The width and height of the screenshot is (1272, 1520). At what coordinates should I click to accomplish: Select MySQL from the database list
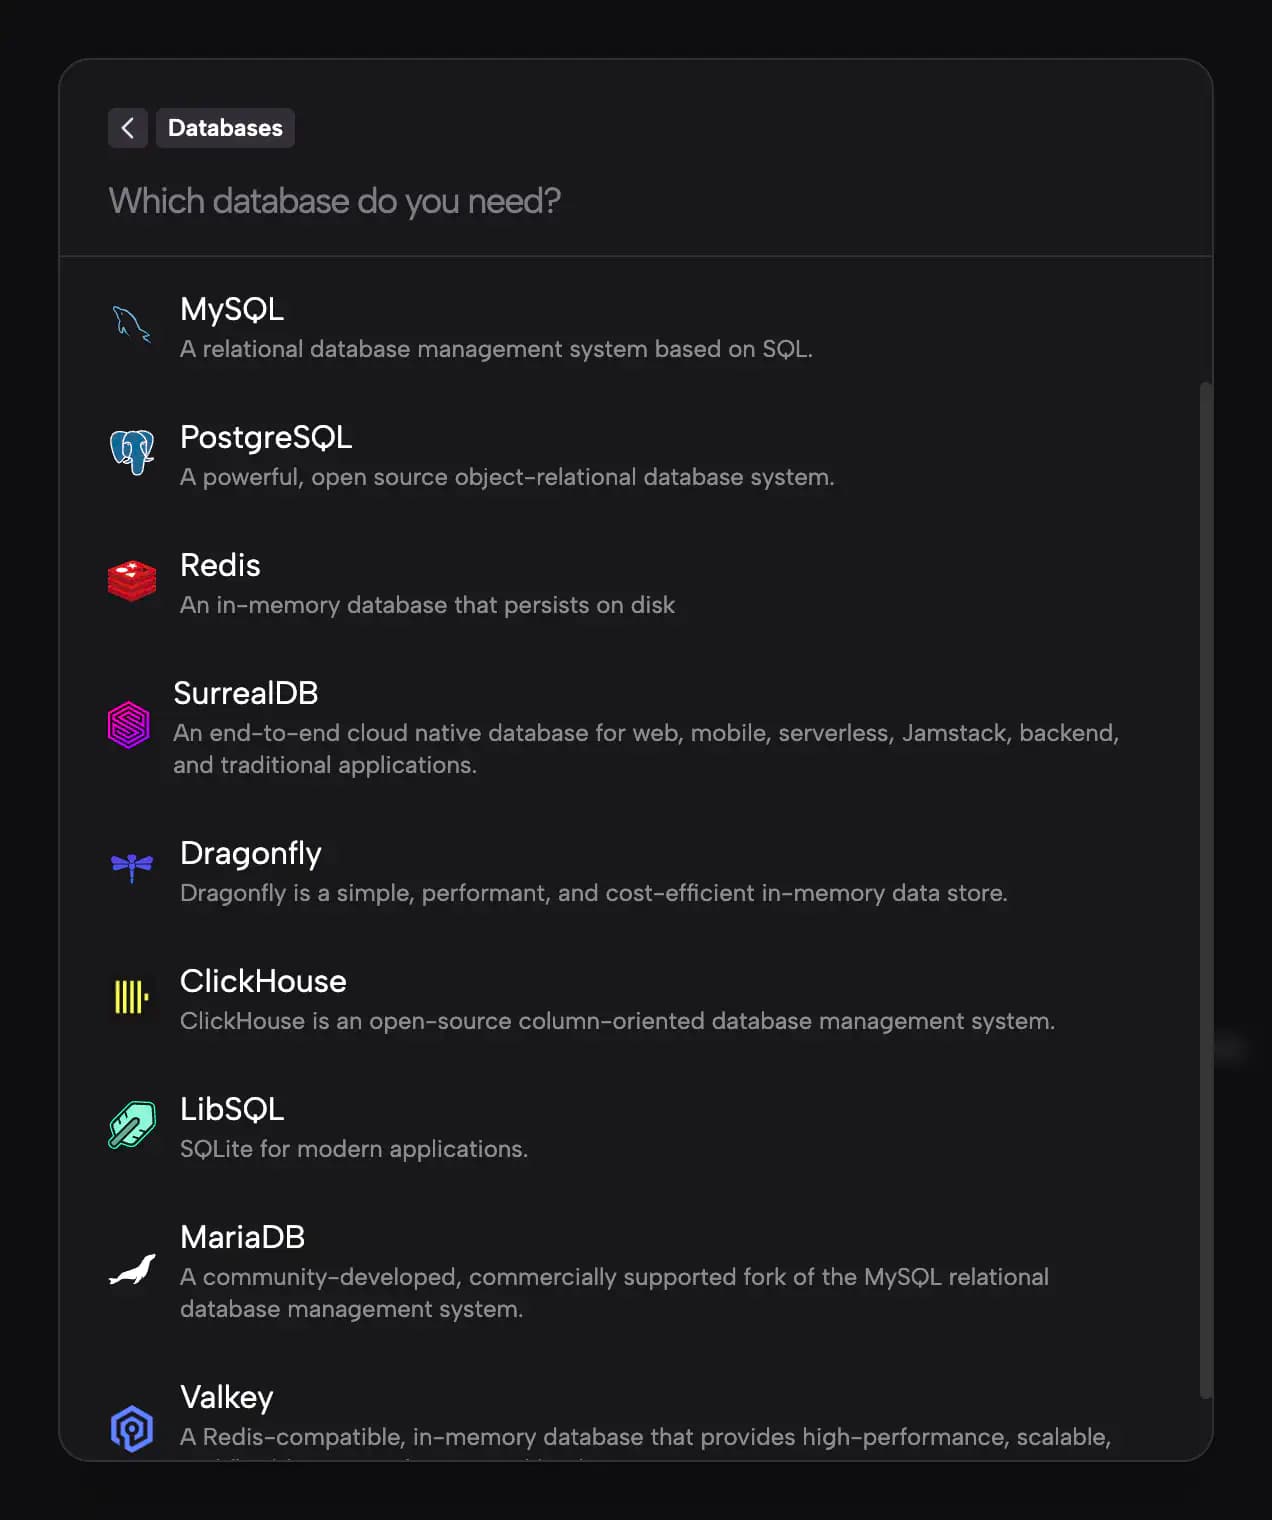click(232, 310)
